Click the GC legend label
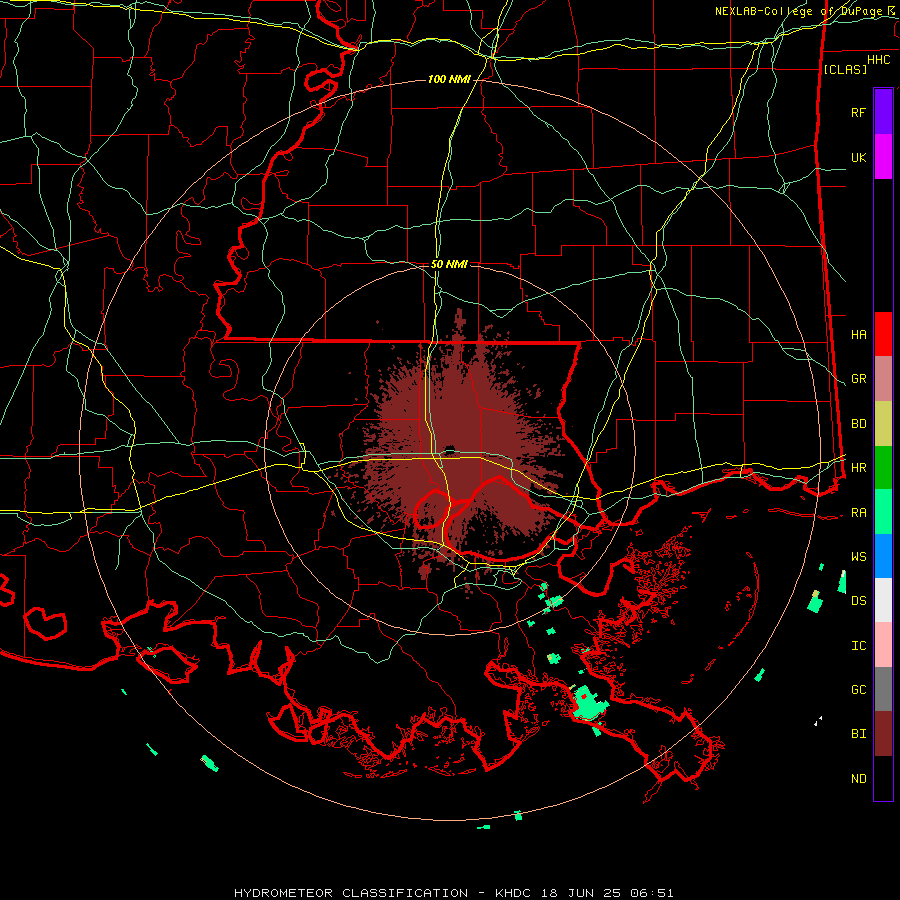This screenshot has width=900, height=900. click(858, 689)
